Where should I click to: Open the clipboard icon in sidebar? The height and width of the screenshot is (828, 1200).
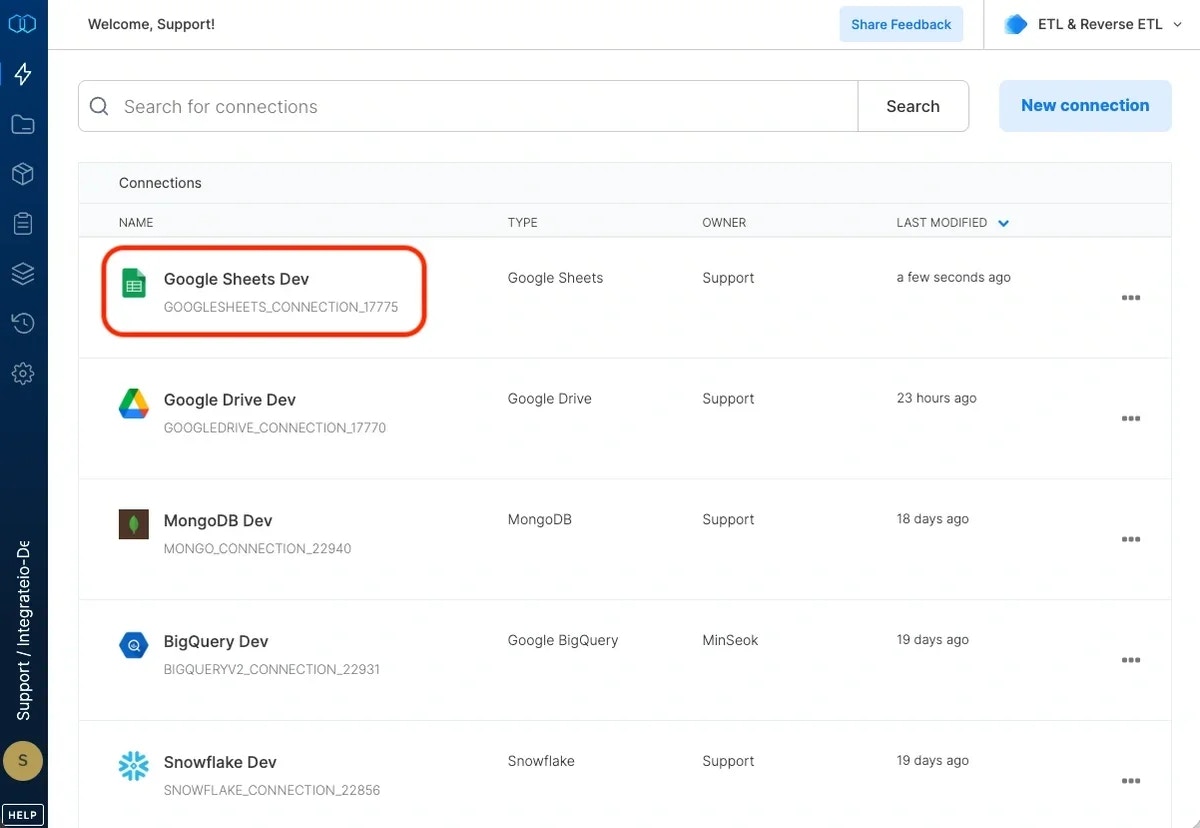click(23, 223)
